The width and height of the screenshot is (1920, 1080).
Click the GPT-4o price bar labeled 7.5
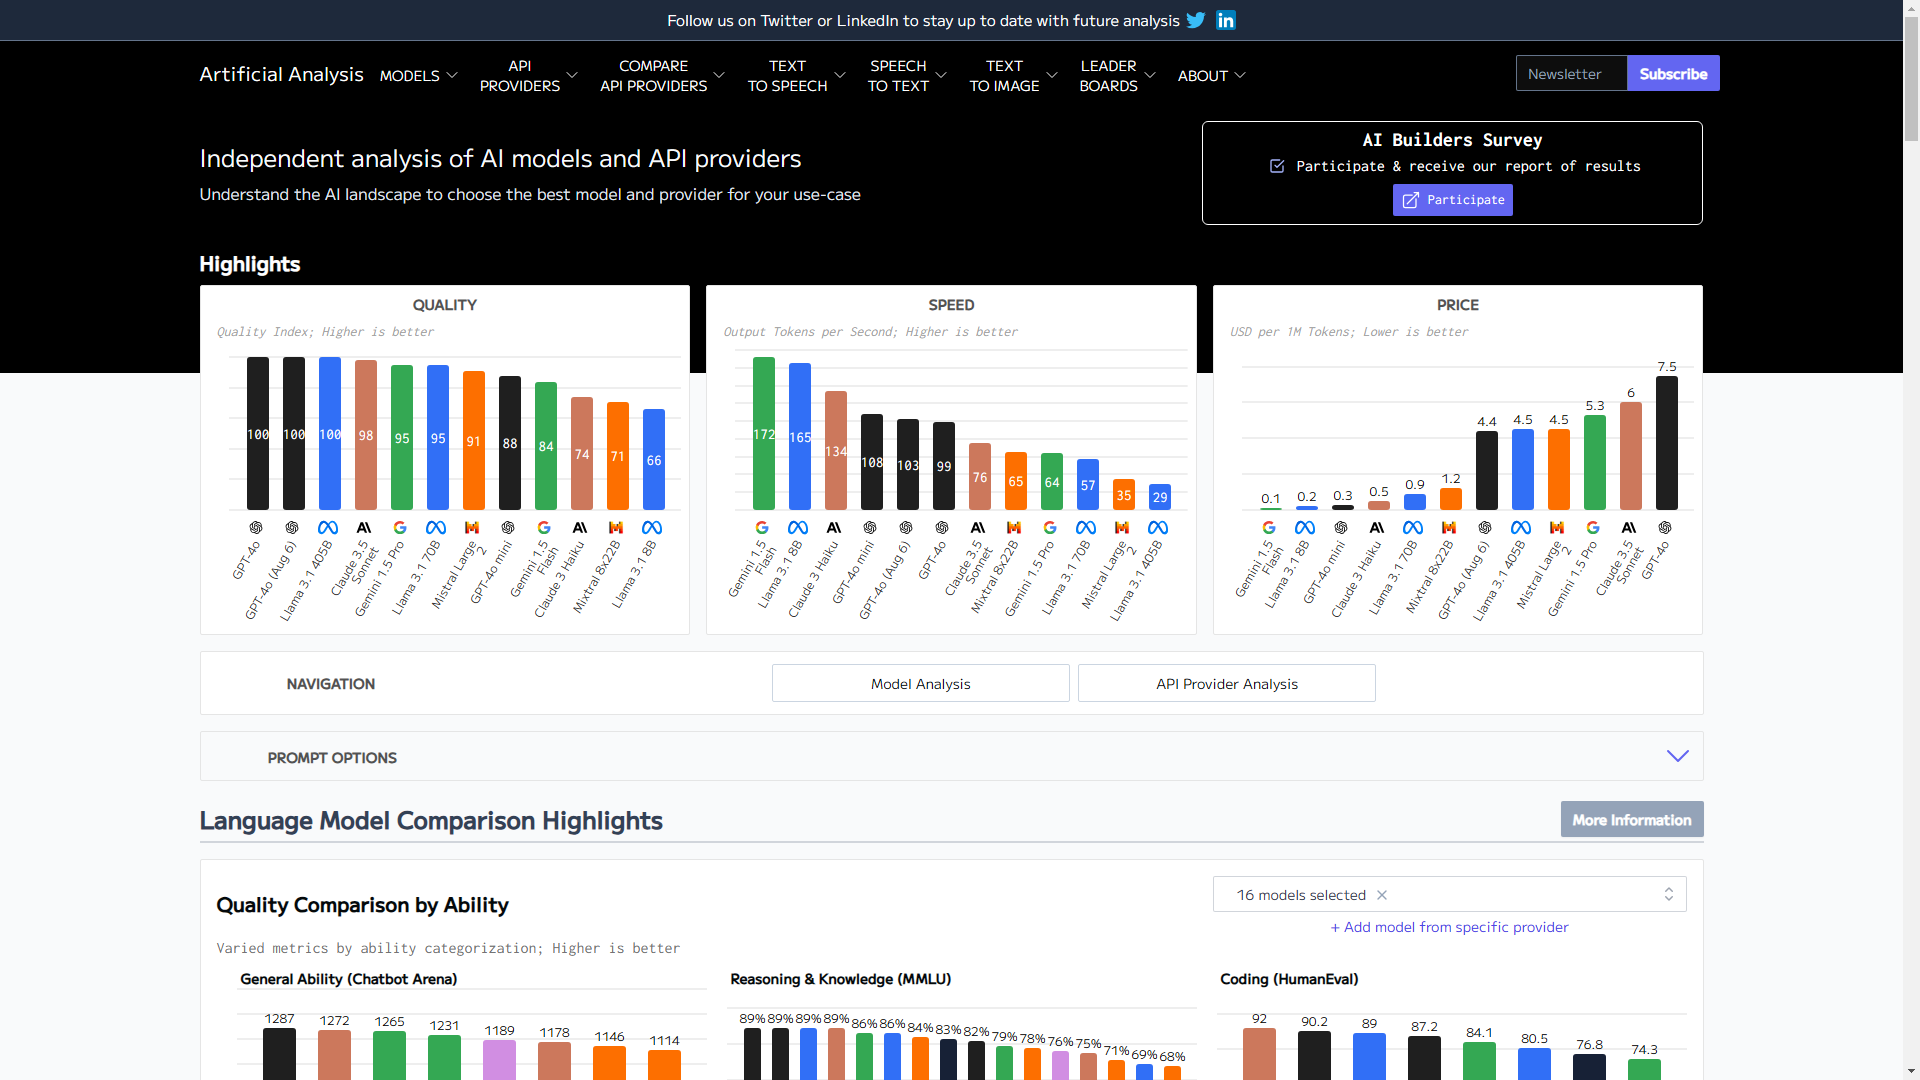pyautogui.click(x=1667, y=443)
